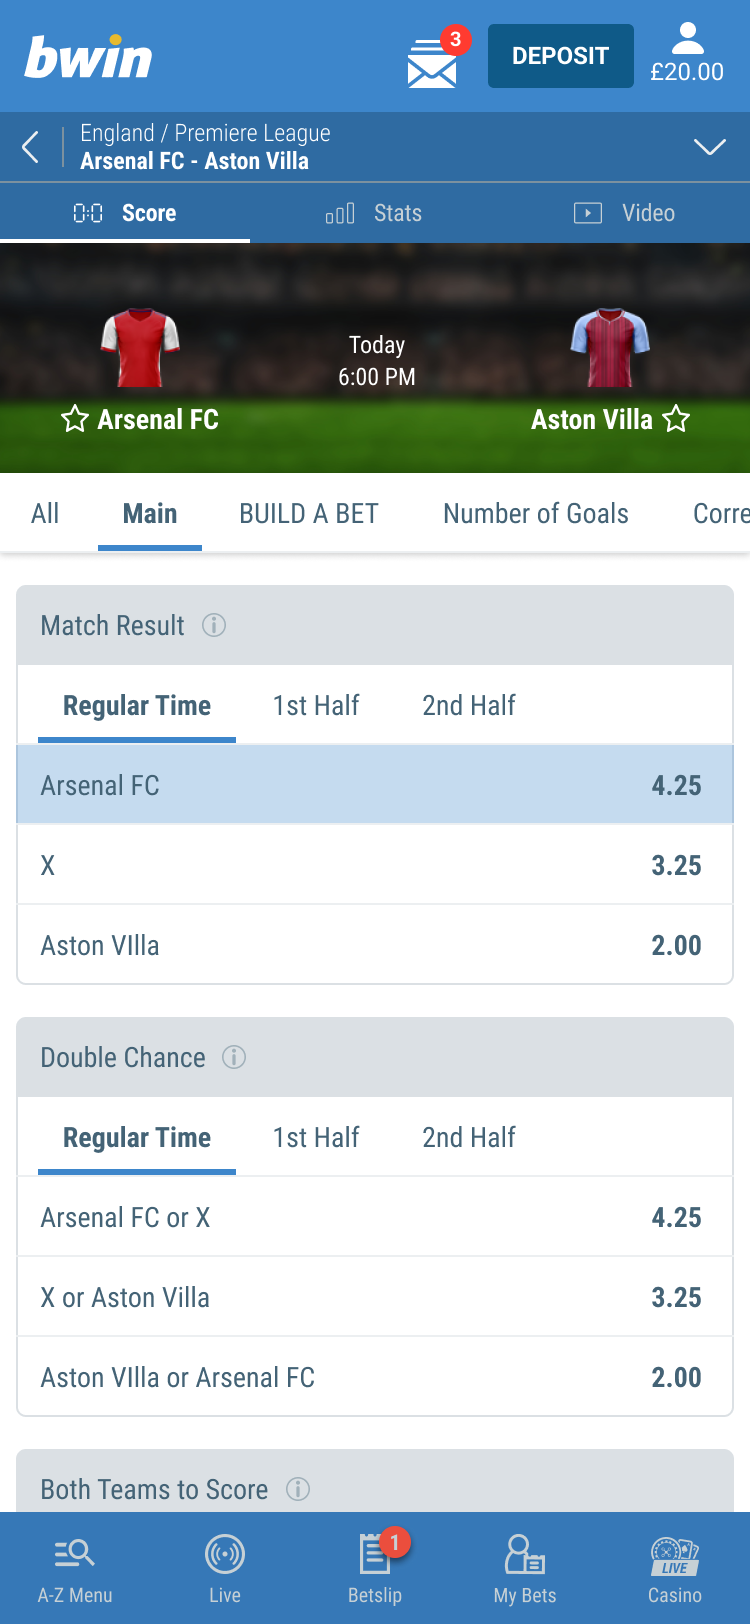Image resolution: width=750 pixels, height=1624 pixels.
Task: Open the Live betting icon
Action: coord(225,1554)
